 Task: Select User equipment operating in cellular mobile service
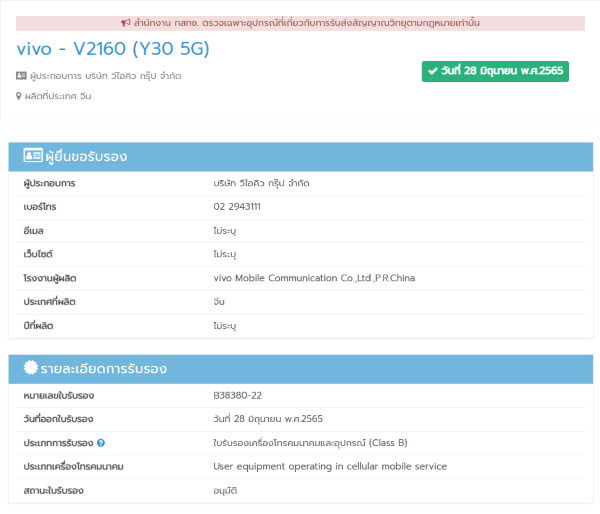tap(330, 467)
